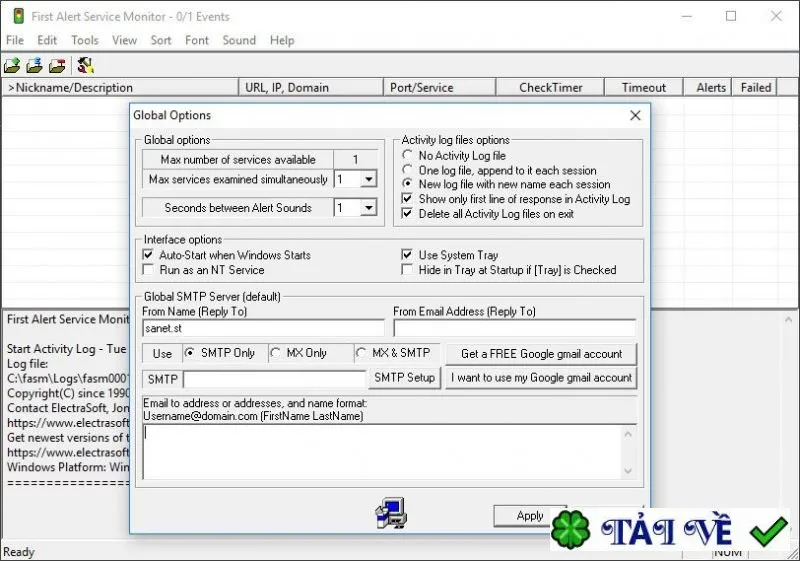Click the computer icon in Global Options dialog

tap(391, 513)
